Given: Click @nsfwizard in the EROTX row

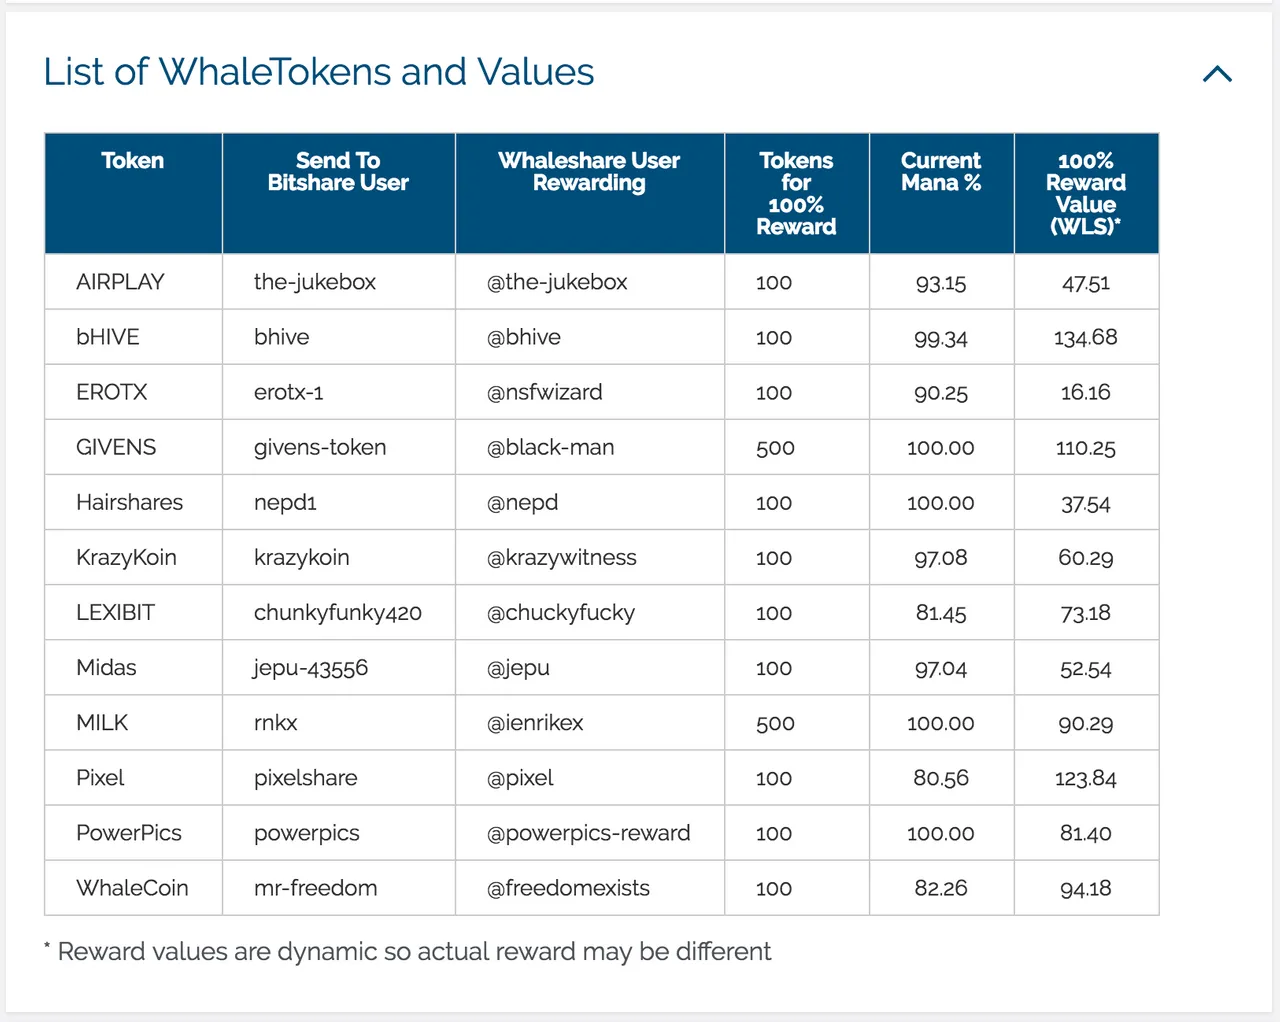Looking at the screenshot, I should (545, 392).
